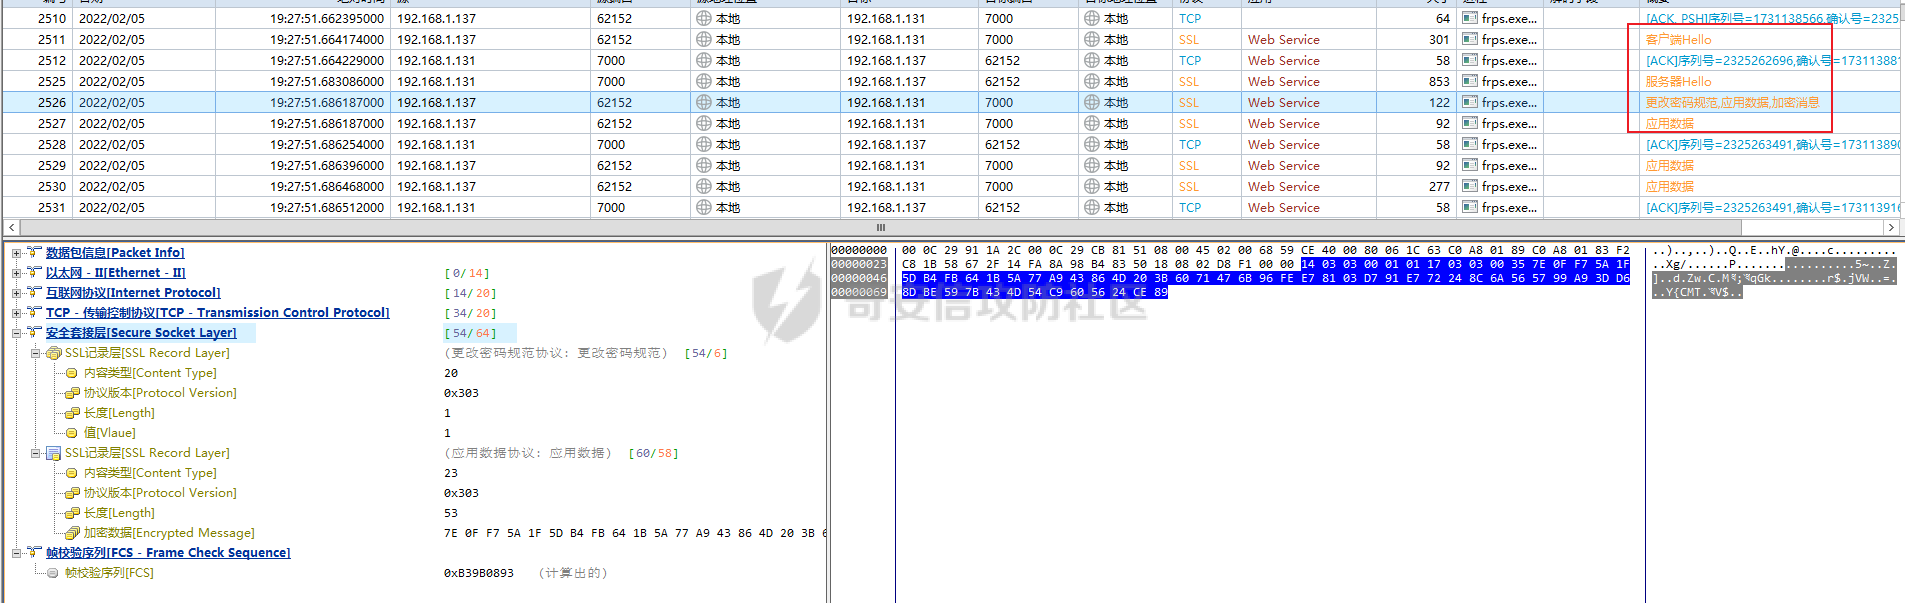Select the Protocol Version field under Content Type 23
The image size is (1905, 603).
click(160, 493)
